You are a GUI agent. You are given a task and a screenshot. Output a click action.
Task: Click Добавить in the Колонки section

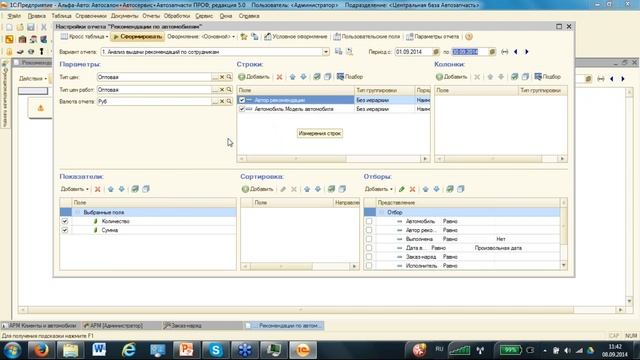point(451,77)
